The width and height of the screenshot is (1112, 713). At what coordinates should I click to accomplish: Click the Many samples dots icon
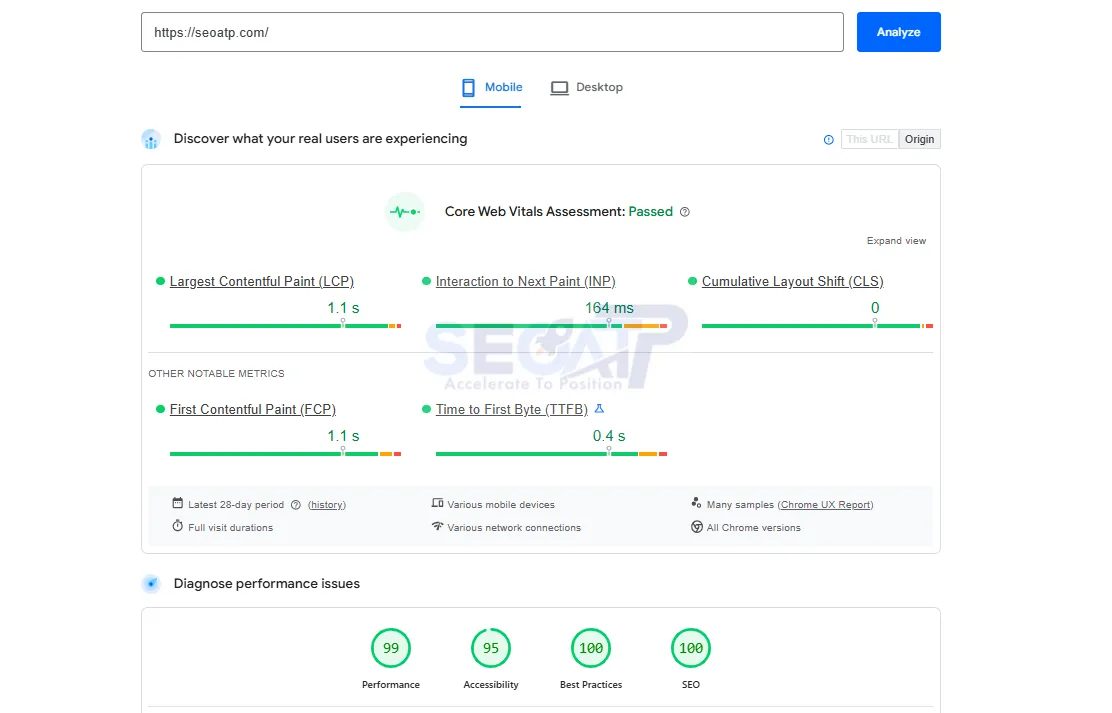(x=697, y=504)
